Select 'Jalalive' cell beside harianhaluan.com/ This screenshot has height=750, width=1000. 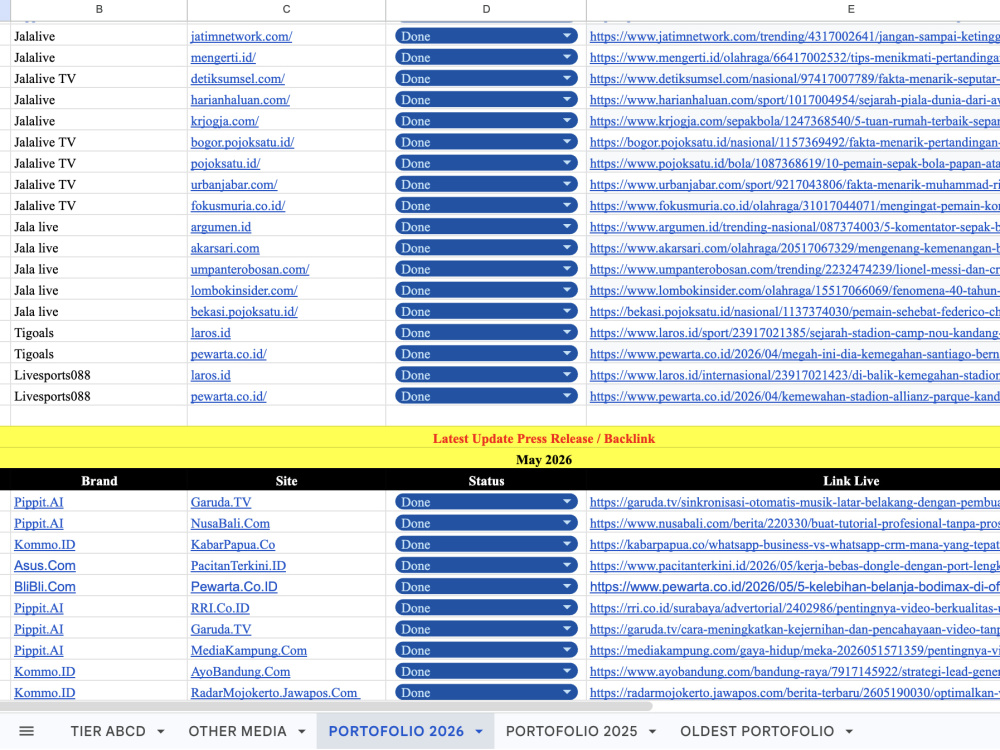(99, 99)
